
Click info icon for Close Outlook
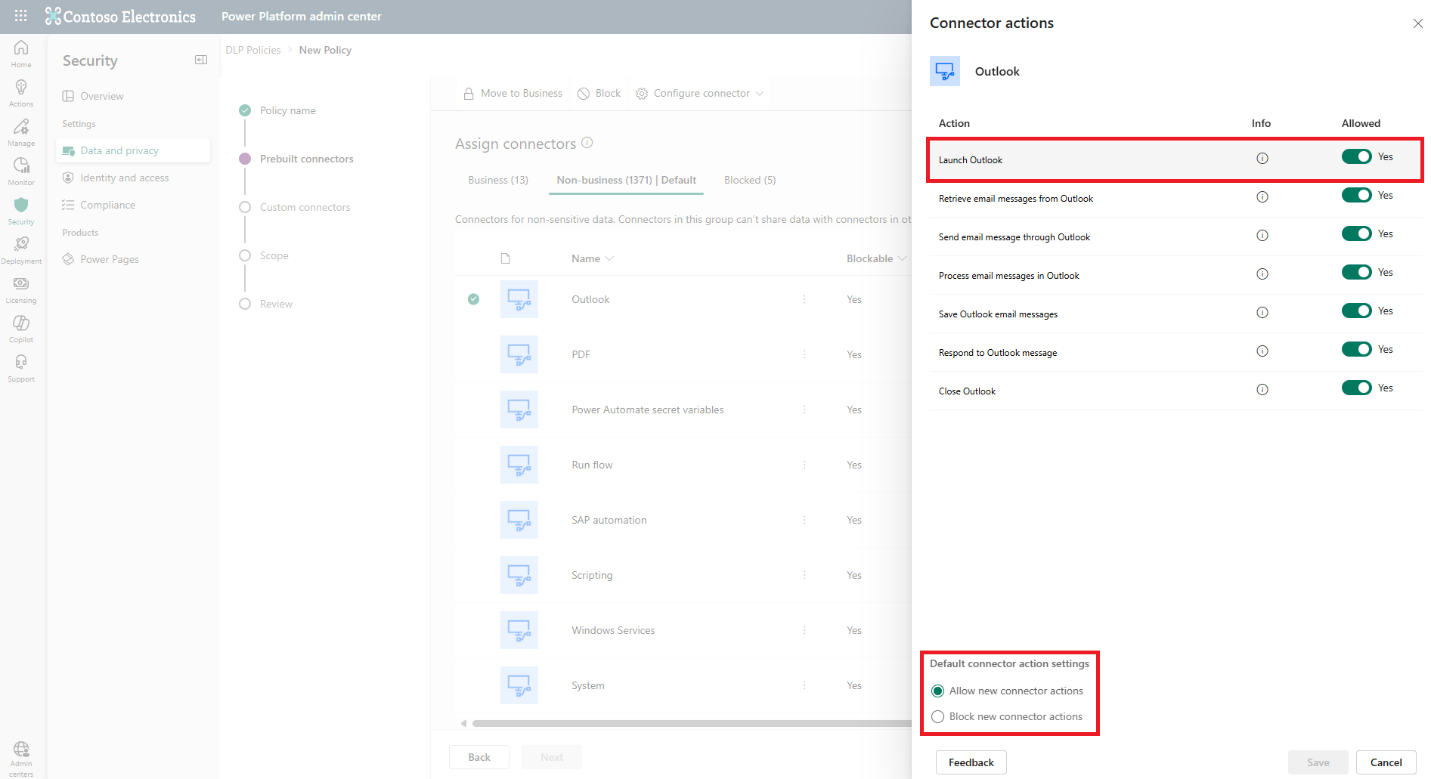tap(1262, 390)
